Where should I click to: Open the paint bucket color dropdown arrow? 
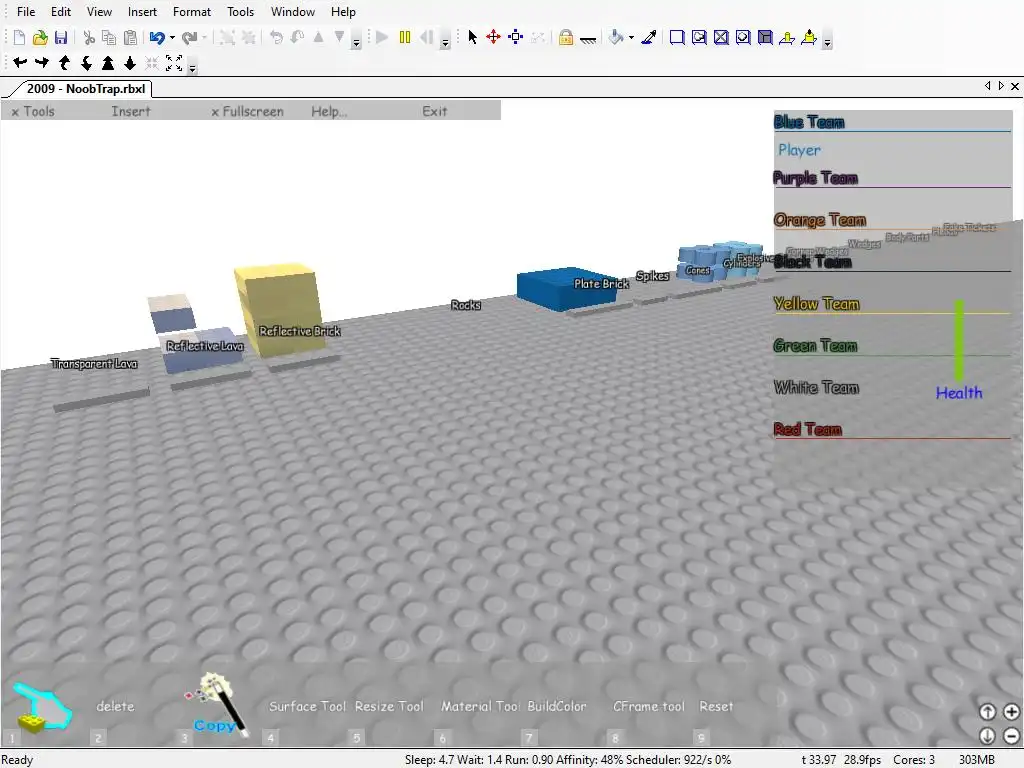pyautogui.click(x=631, y=38)
